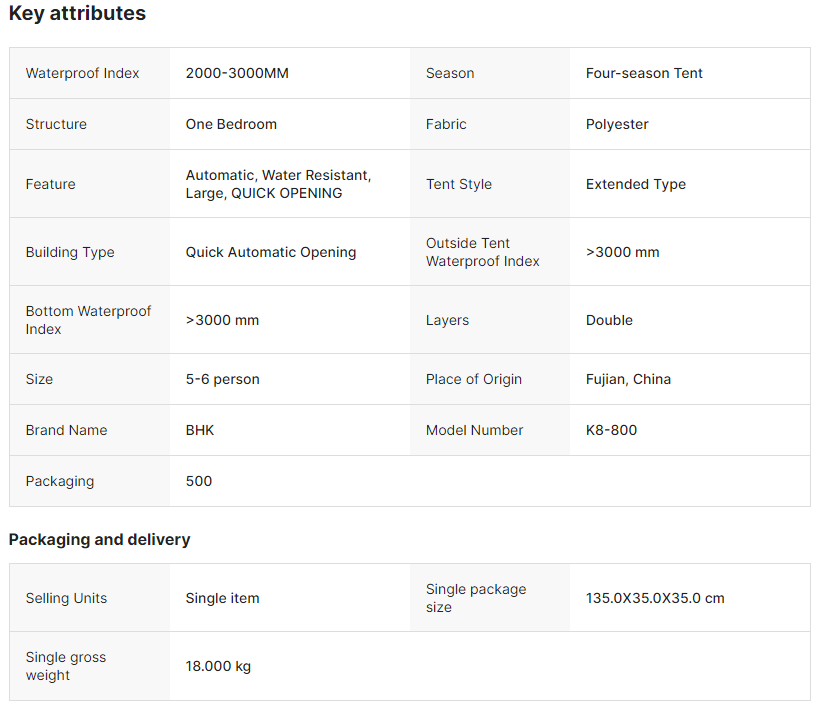Click the Feature row's Automatic, Water Resistant text
The width and height of the screenshot is (834, 707).
[x=278, y=175]
